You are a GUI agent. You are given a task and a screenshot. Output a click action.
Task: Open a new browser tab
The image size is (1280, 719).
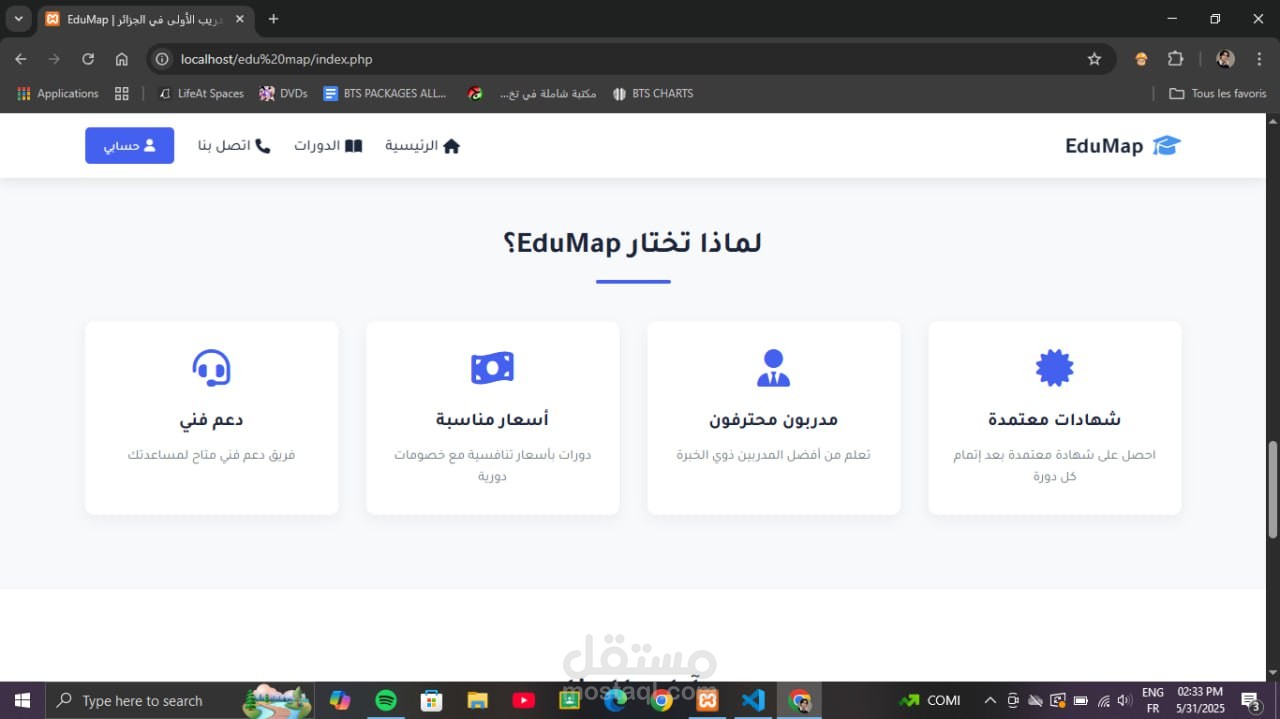(x=273, y=19)
